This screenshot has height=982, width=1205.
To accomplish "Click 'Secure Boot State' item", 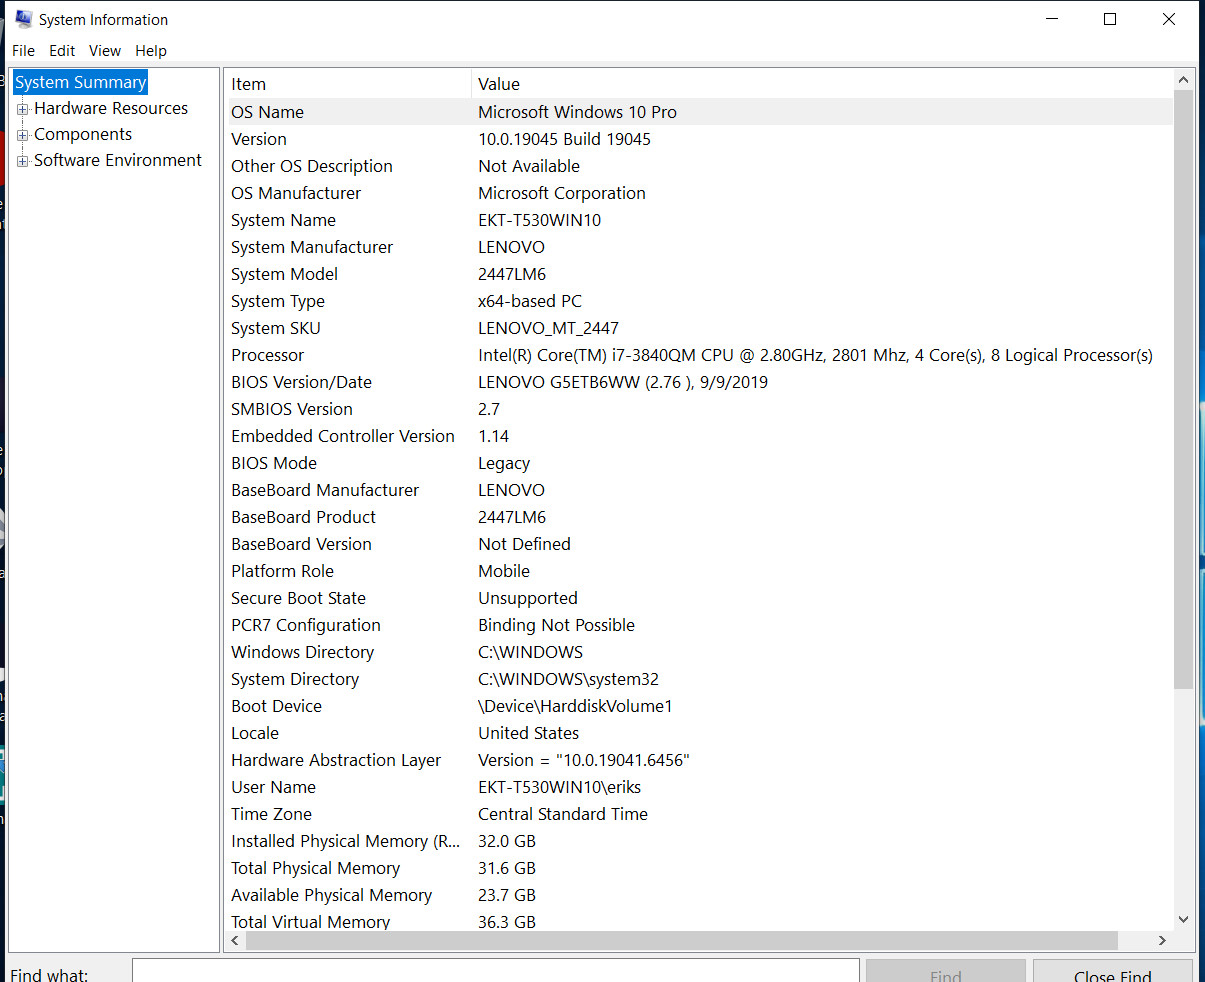I will [x=299, y=598].
